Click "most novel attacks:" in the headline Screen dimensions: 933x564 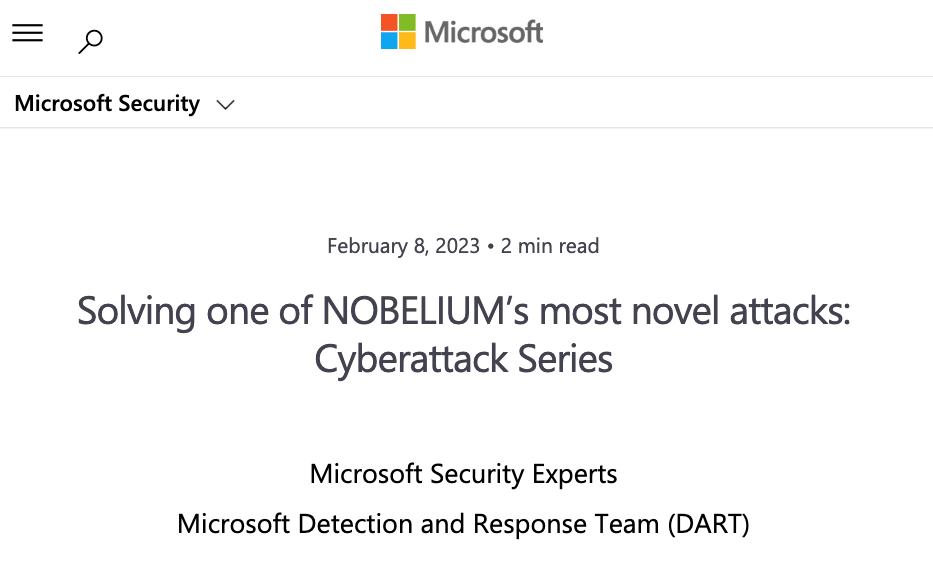point(696,311)
